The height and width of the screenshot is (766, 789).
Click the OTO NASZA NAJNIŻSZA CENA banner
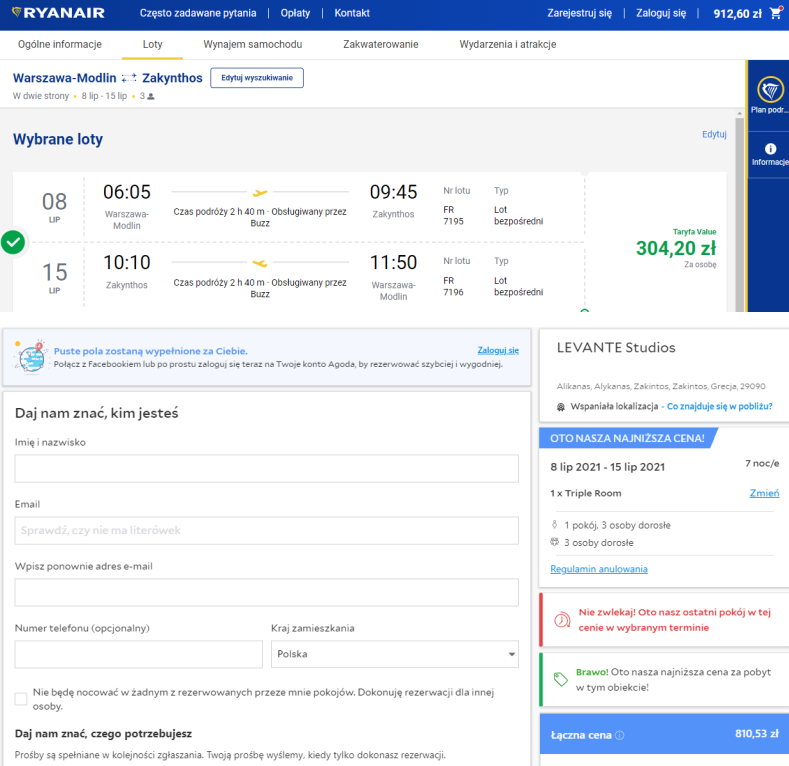click(627, 438)
